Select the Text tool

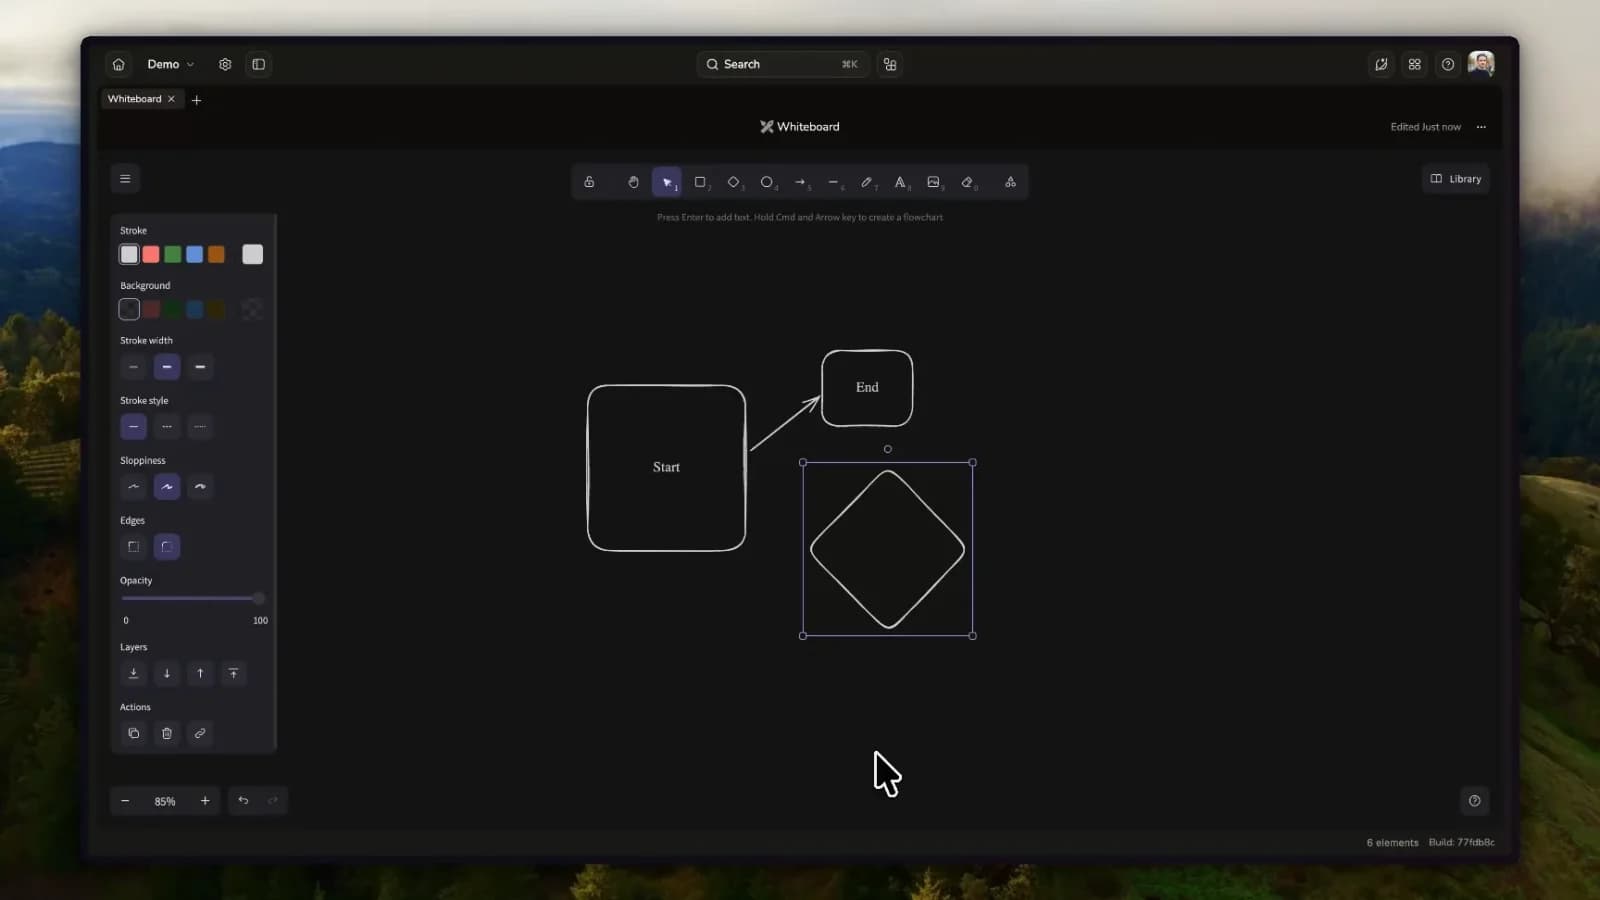coord(900,182)
